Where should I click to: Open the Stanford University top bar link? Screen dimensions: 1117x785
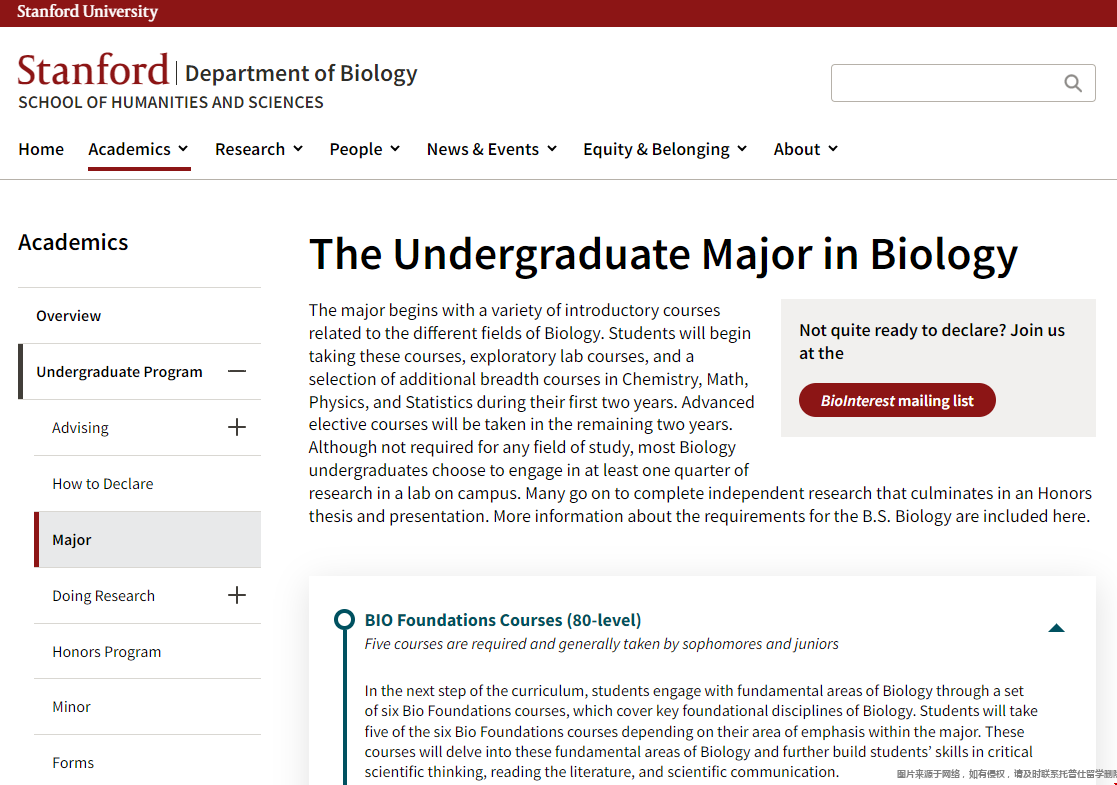coord(88,11)
